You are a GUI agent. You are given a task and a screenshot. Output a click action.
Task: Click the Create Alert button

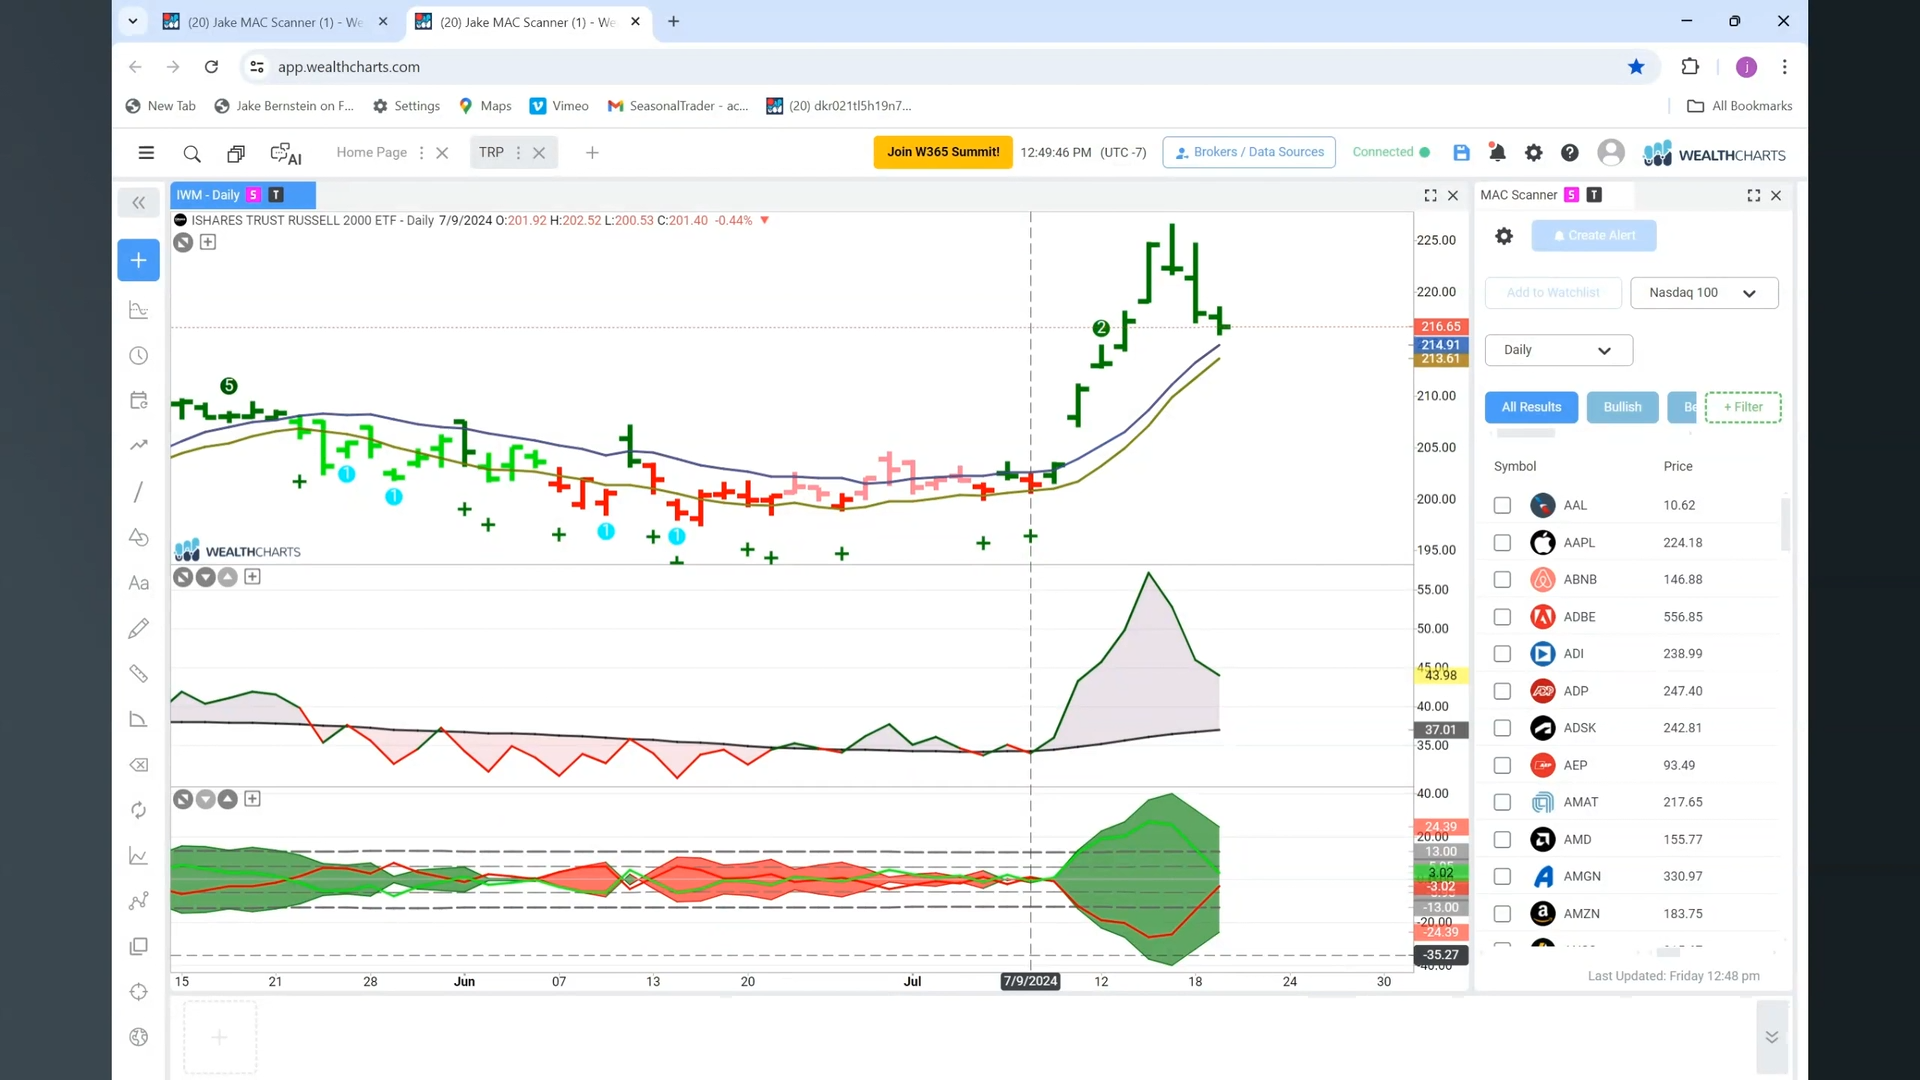1594,236
